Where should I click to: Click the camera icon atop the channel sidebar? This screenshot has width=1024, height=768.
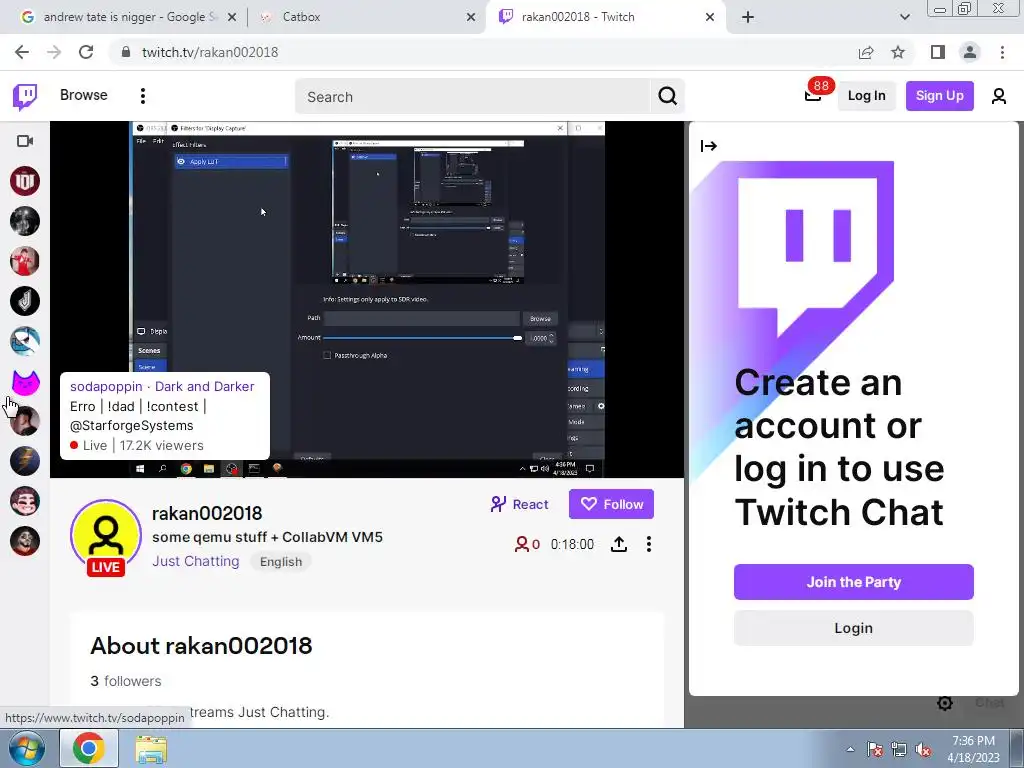[x=25, y=141]
